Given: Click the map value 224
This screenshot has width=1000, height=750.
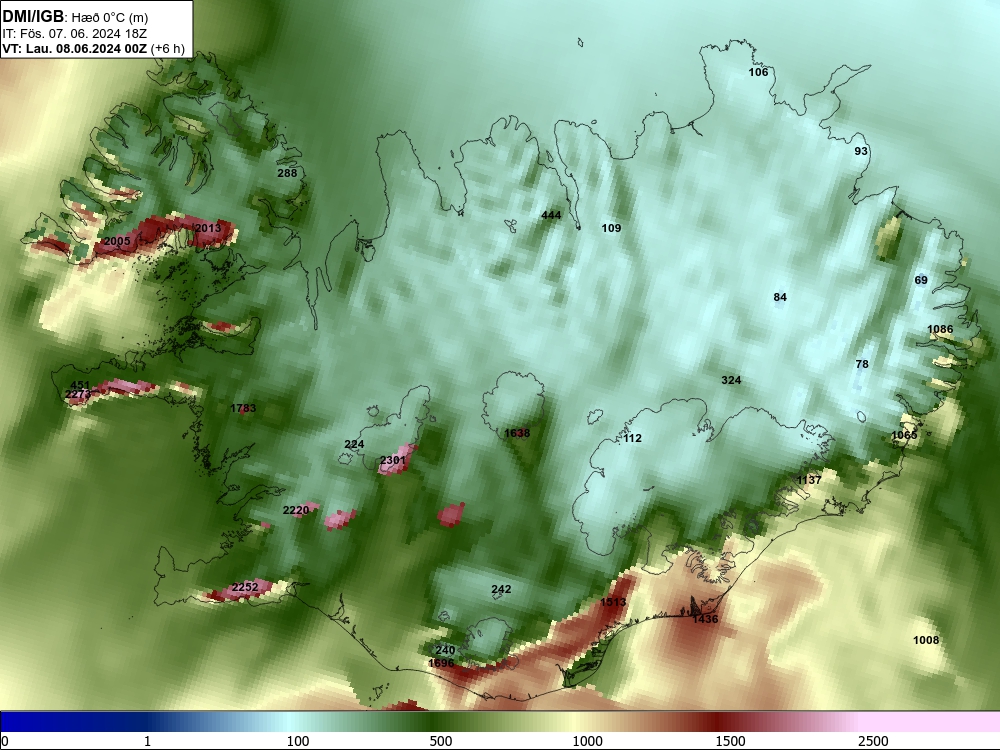Looking at the screenshot, I should point(354,445).
